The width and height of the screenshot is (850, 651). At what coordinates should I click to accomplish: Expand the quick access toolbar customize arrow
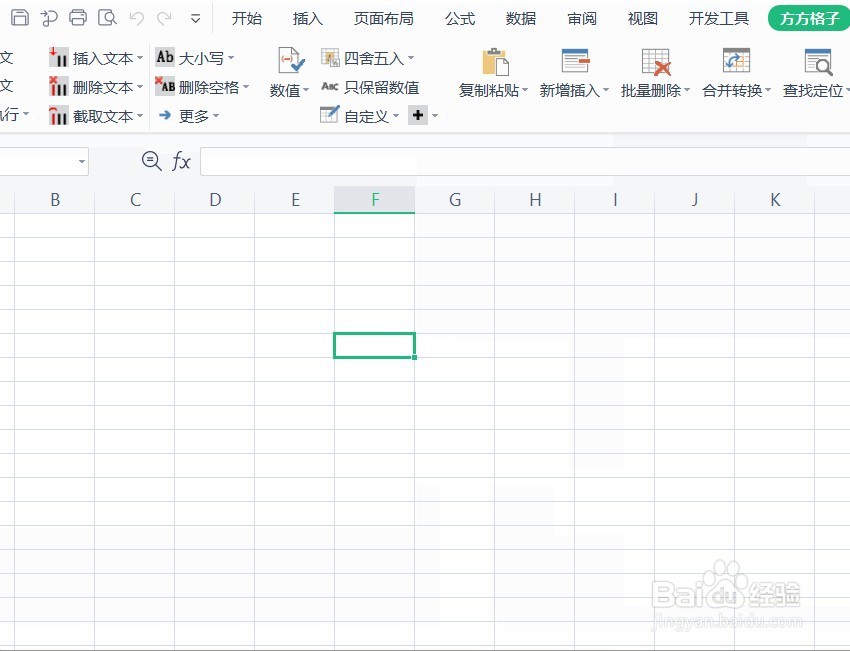point(196,19)
